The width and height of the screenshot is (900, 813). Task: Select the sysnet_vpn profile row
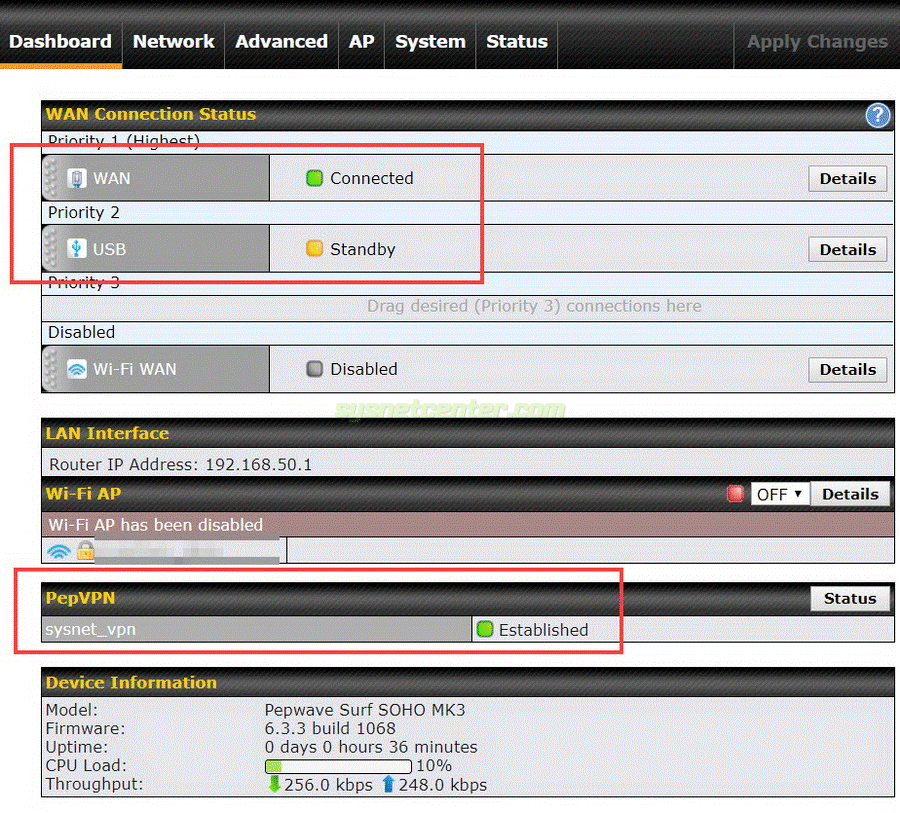click(x=256, y=629)
